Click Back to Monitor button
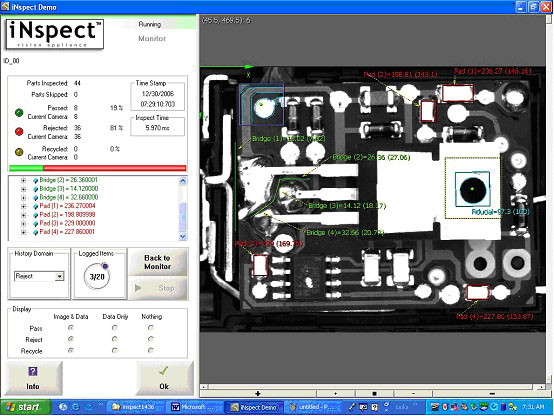Viewport: 554px width, 416px height. click(158, 262)
